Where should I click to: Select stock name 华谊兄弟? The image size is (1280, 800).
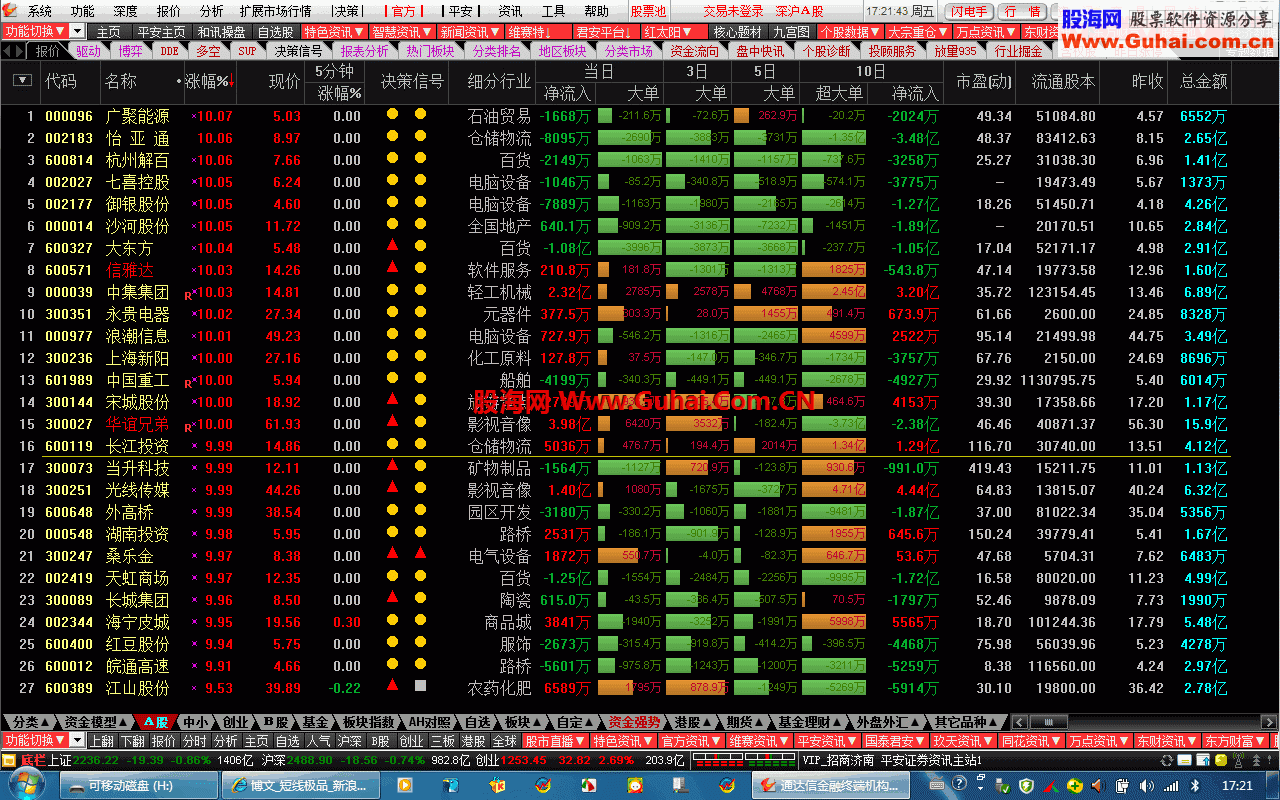[x=138, y=424]
